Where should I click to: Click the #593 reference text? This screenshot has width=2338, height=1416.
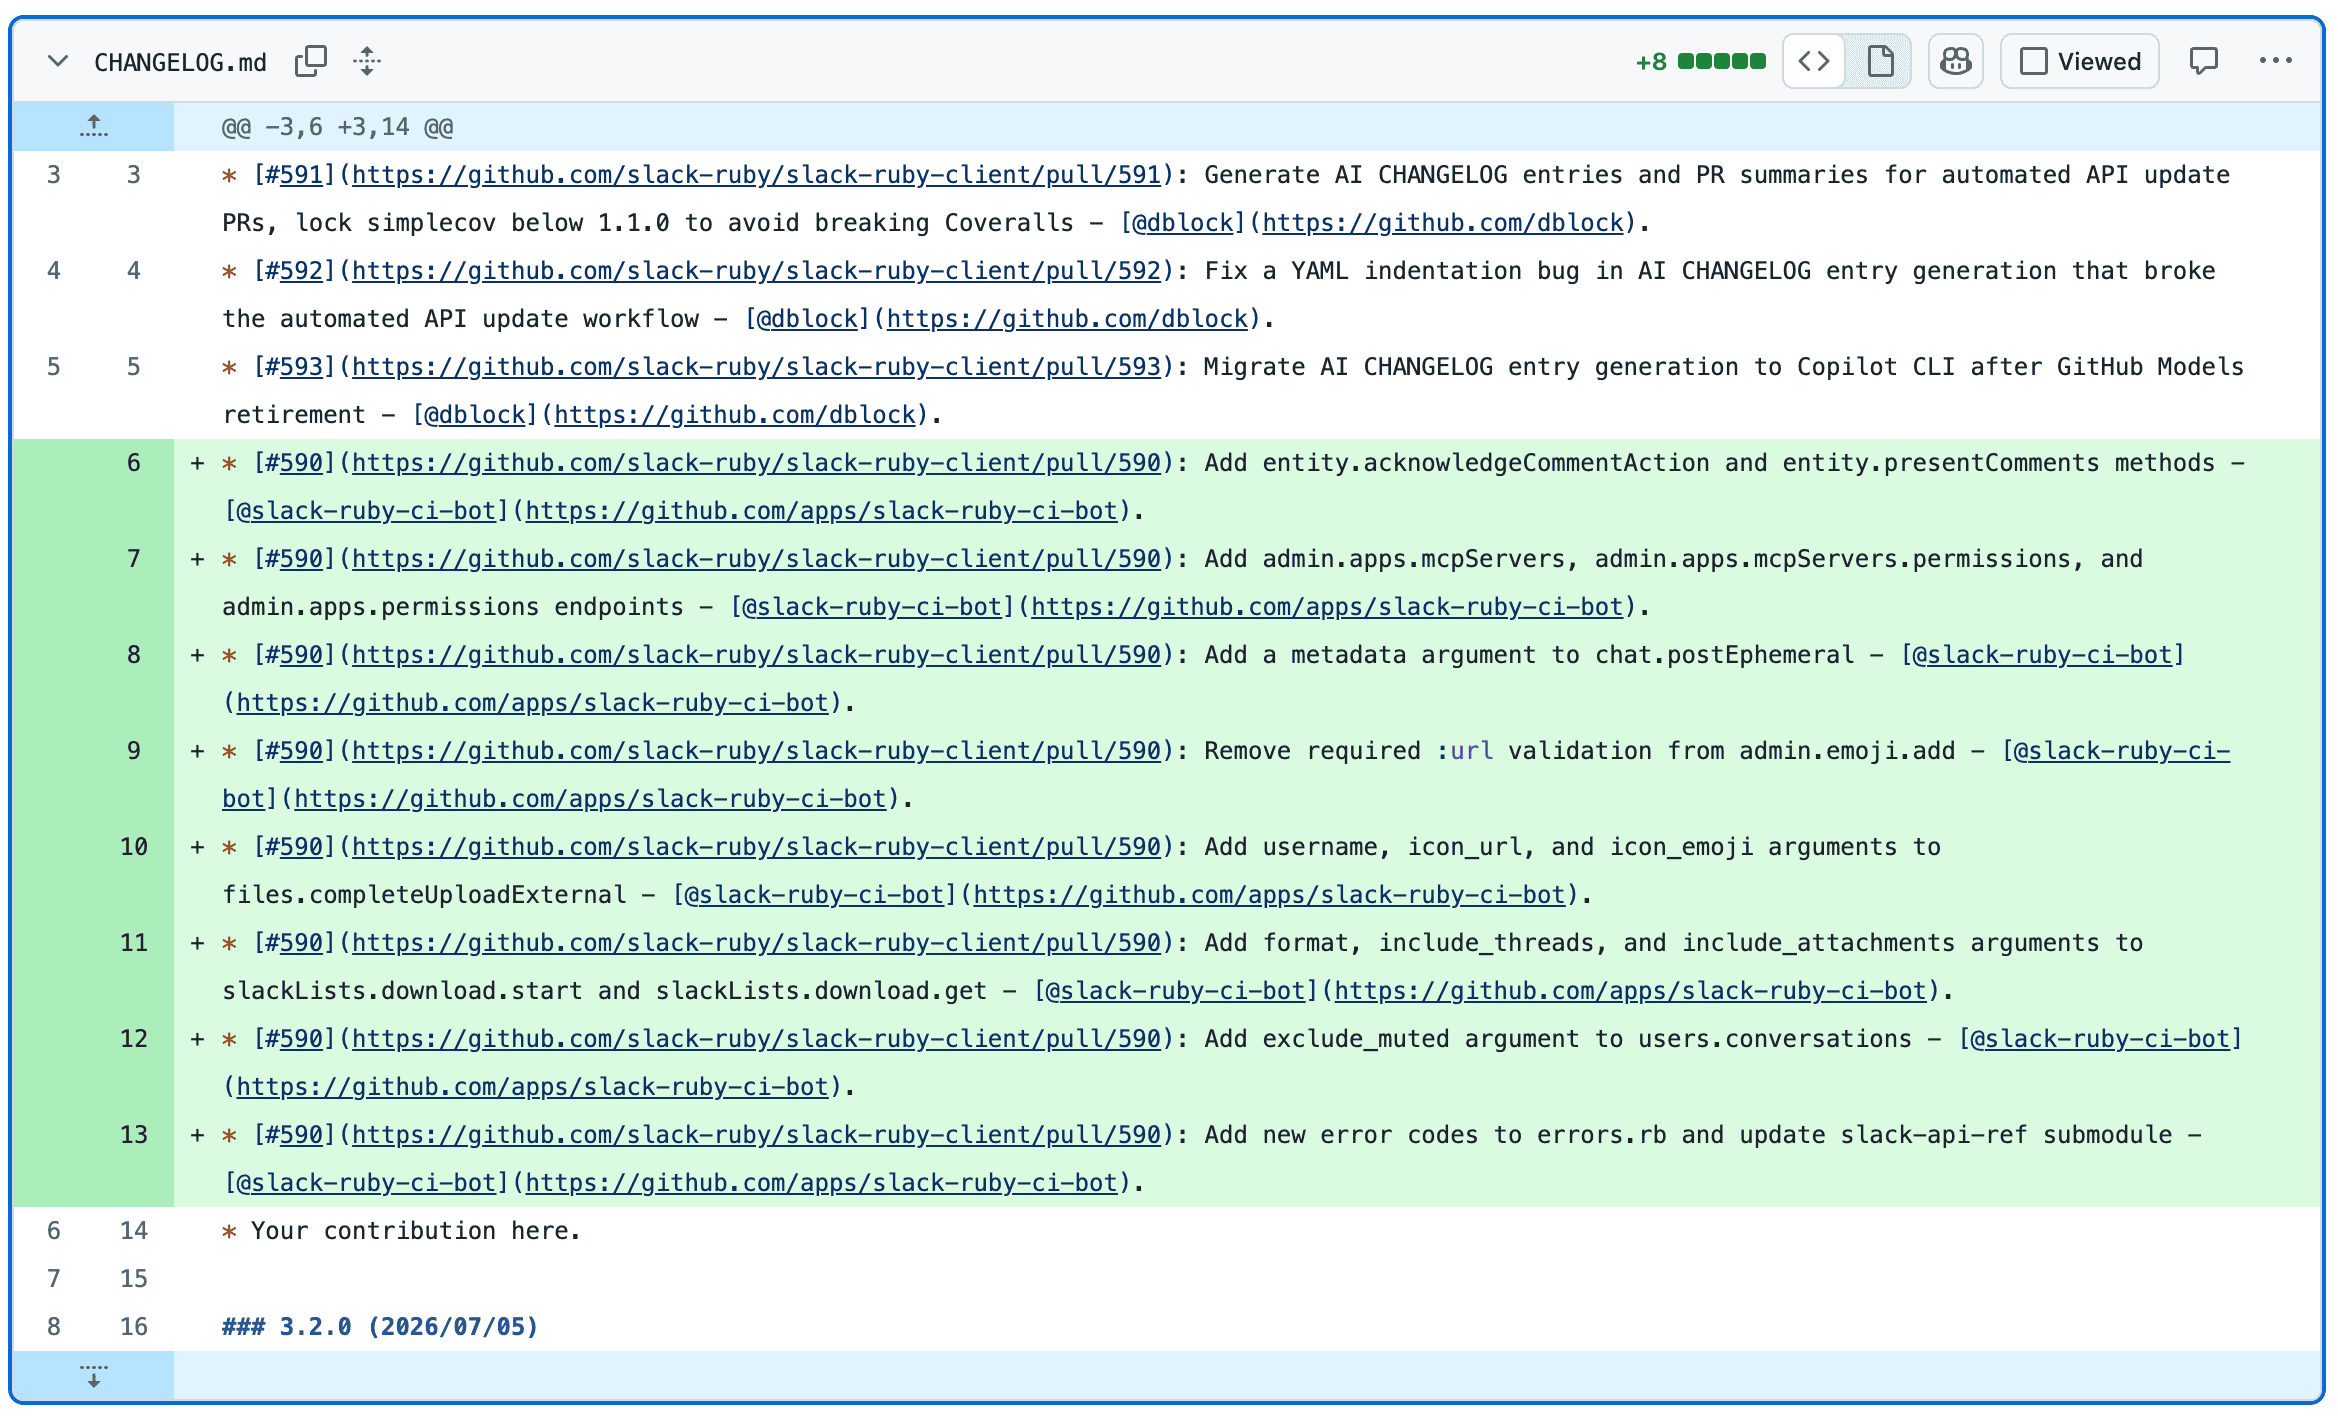pos(294,367)
